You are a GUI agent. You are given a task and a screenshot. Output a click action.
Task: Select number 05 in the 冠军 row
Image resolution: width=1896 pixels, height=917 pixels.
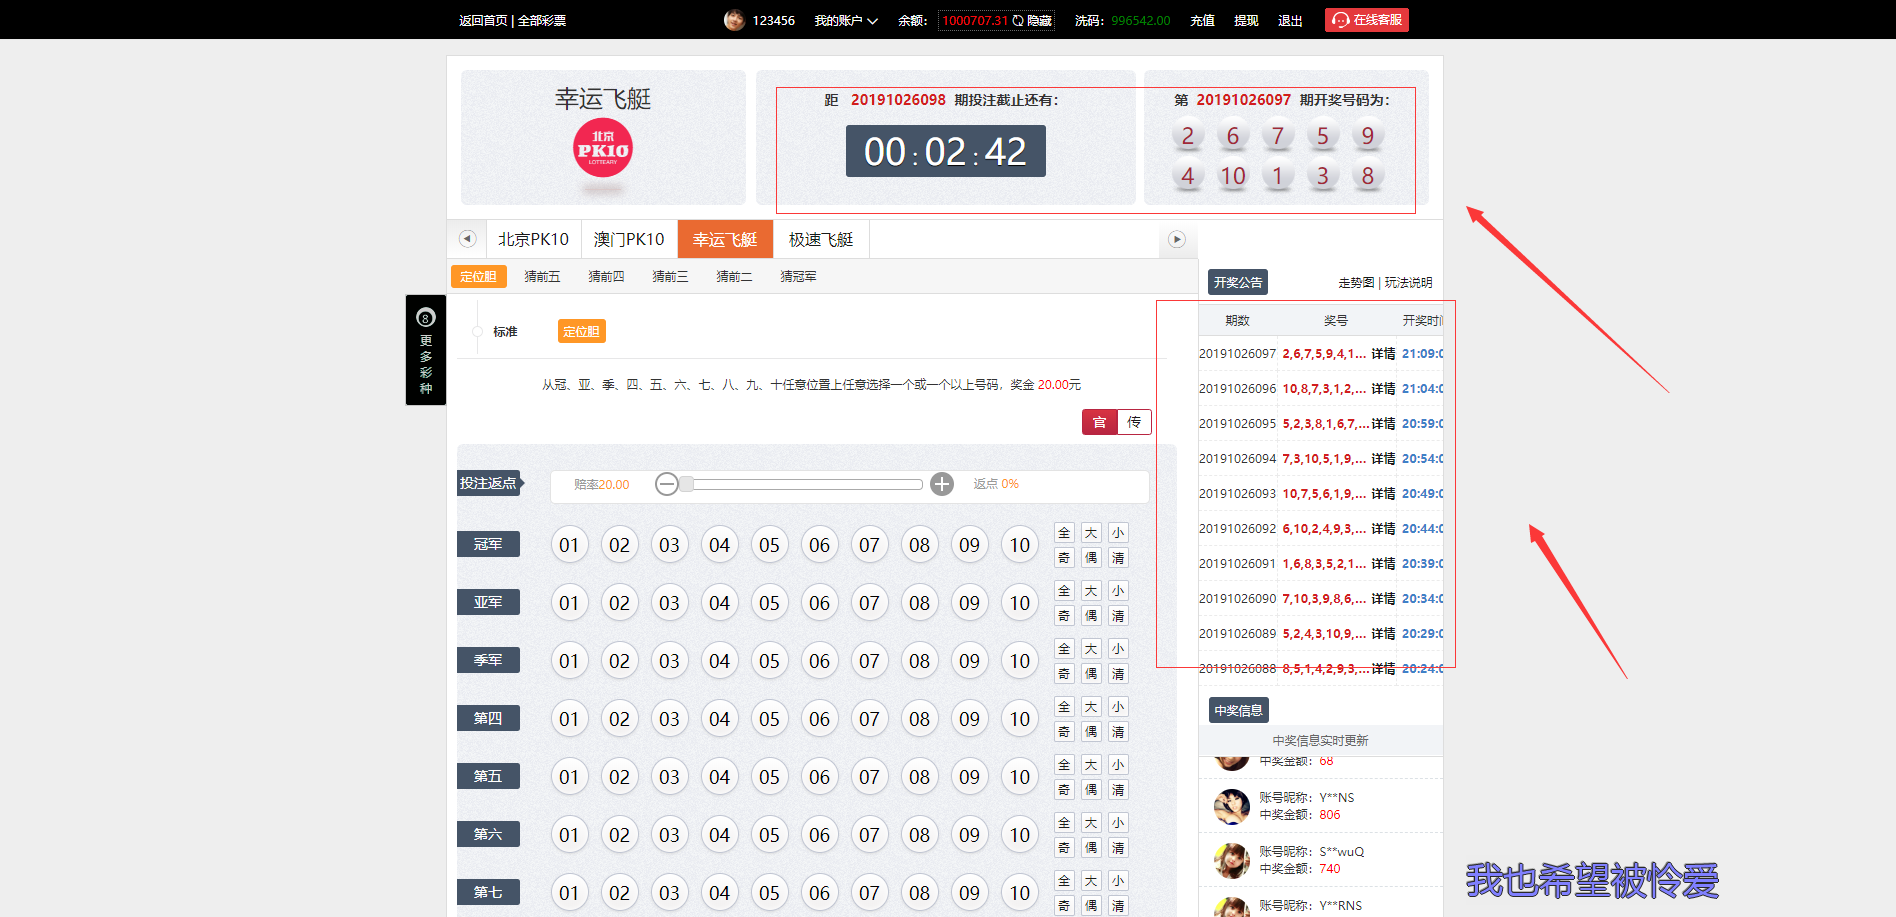(769, 545)
